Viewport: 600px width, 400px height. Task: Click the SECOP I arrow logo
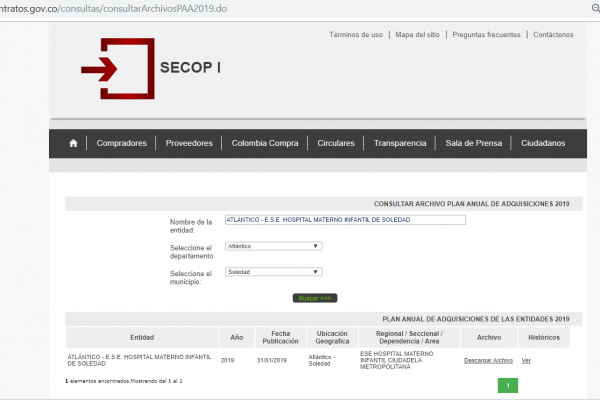pos(118,69)
